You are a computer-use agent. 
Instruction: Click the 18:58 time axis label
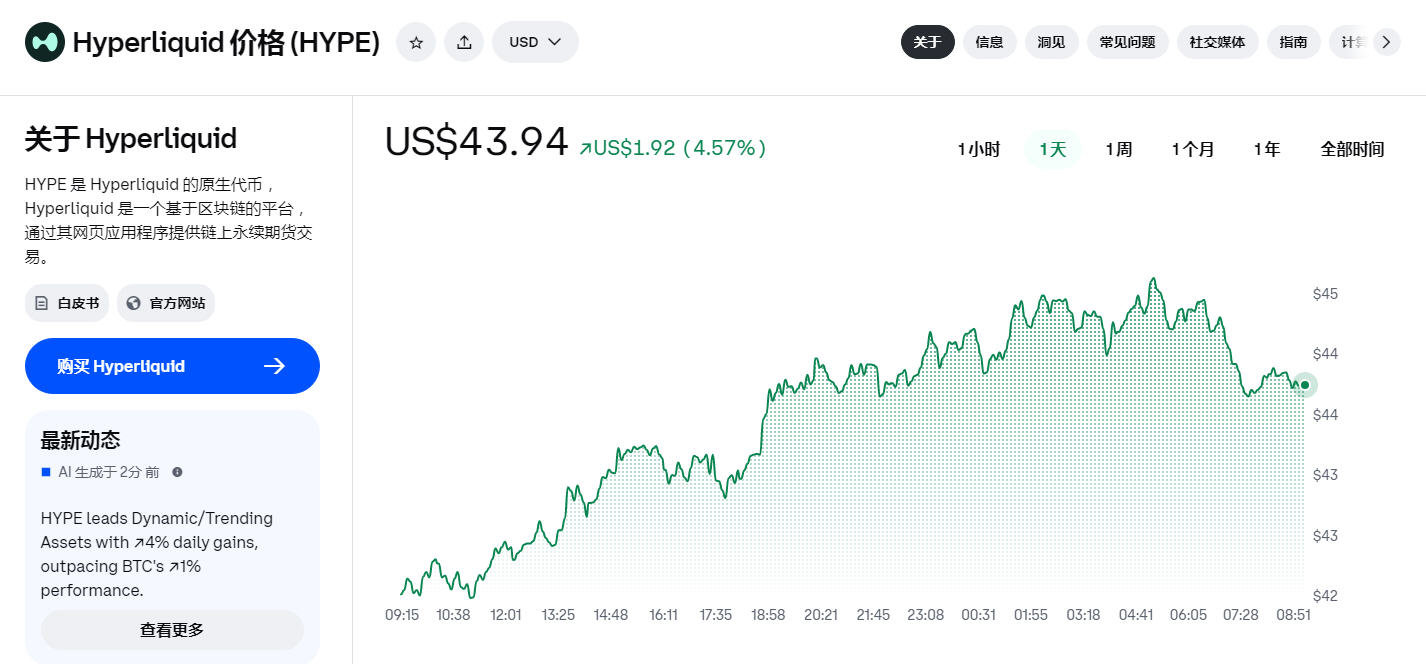pyautogui.click(x=768, y=615)
